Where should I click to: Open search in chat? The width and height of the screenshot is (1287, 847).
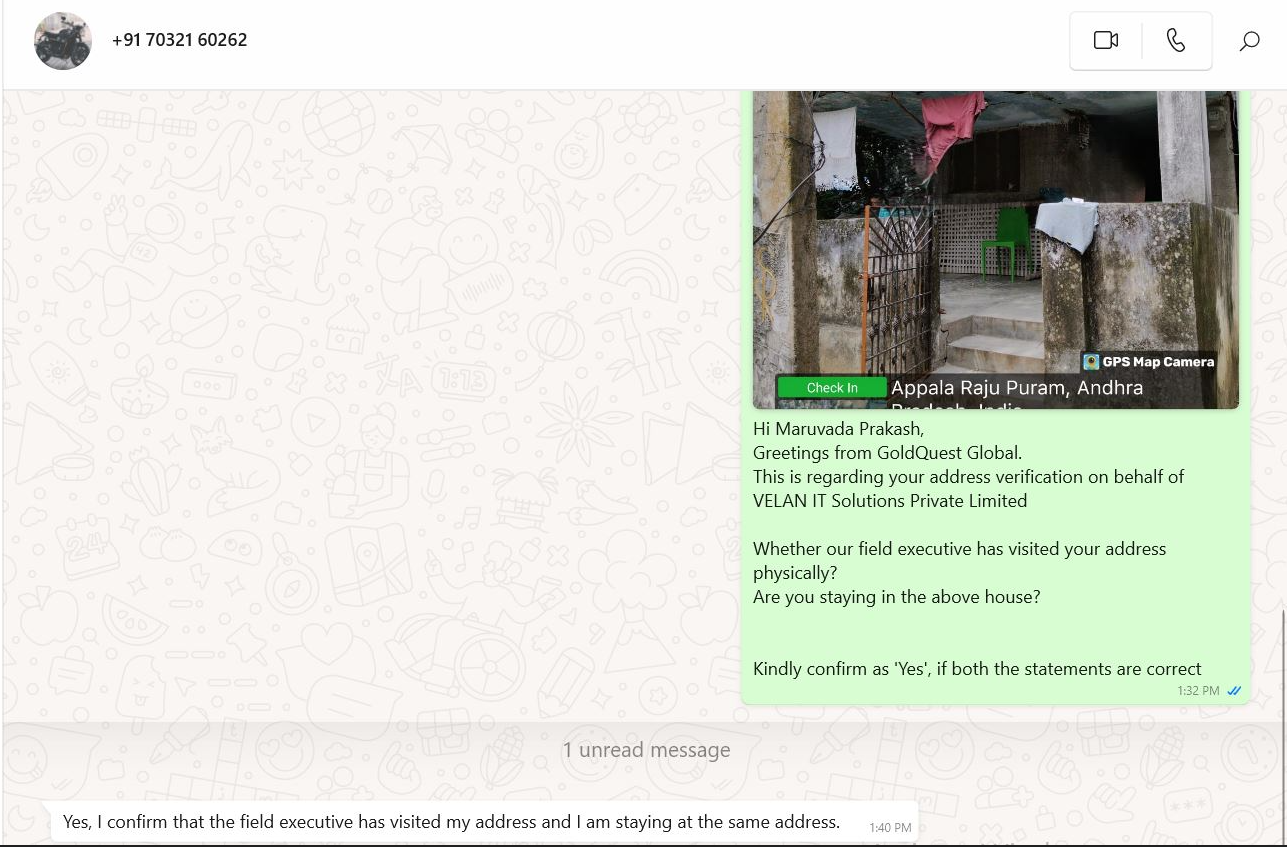coord(1249,41)
